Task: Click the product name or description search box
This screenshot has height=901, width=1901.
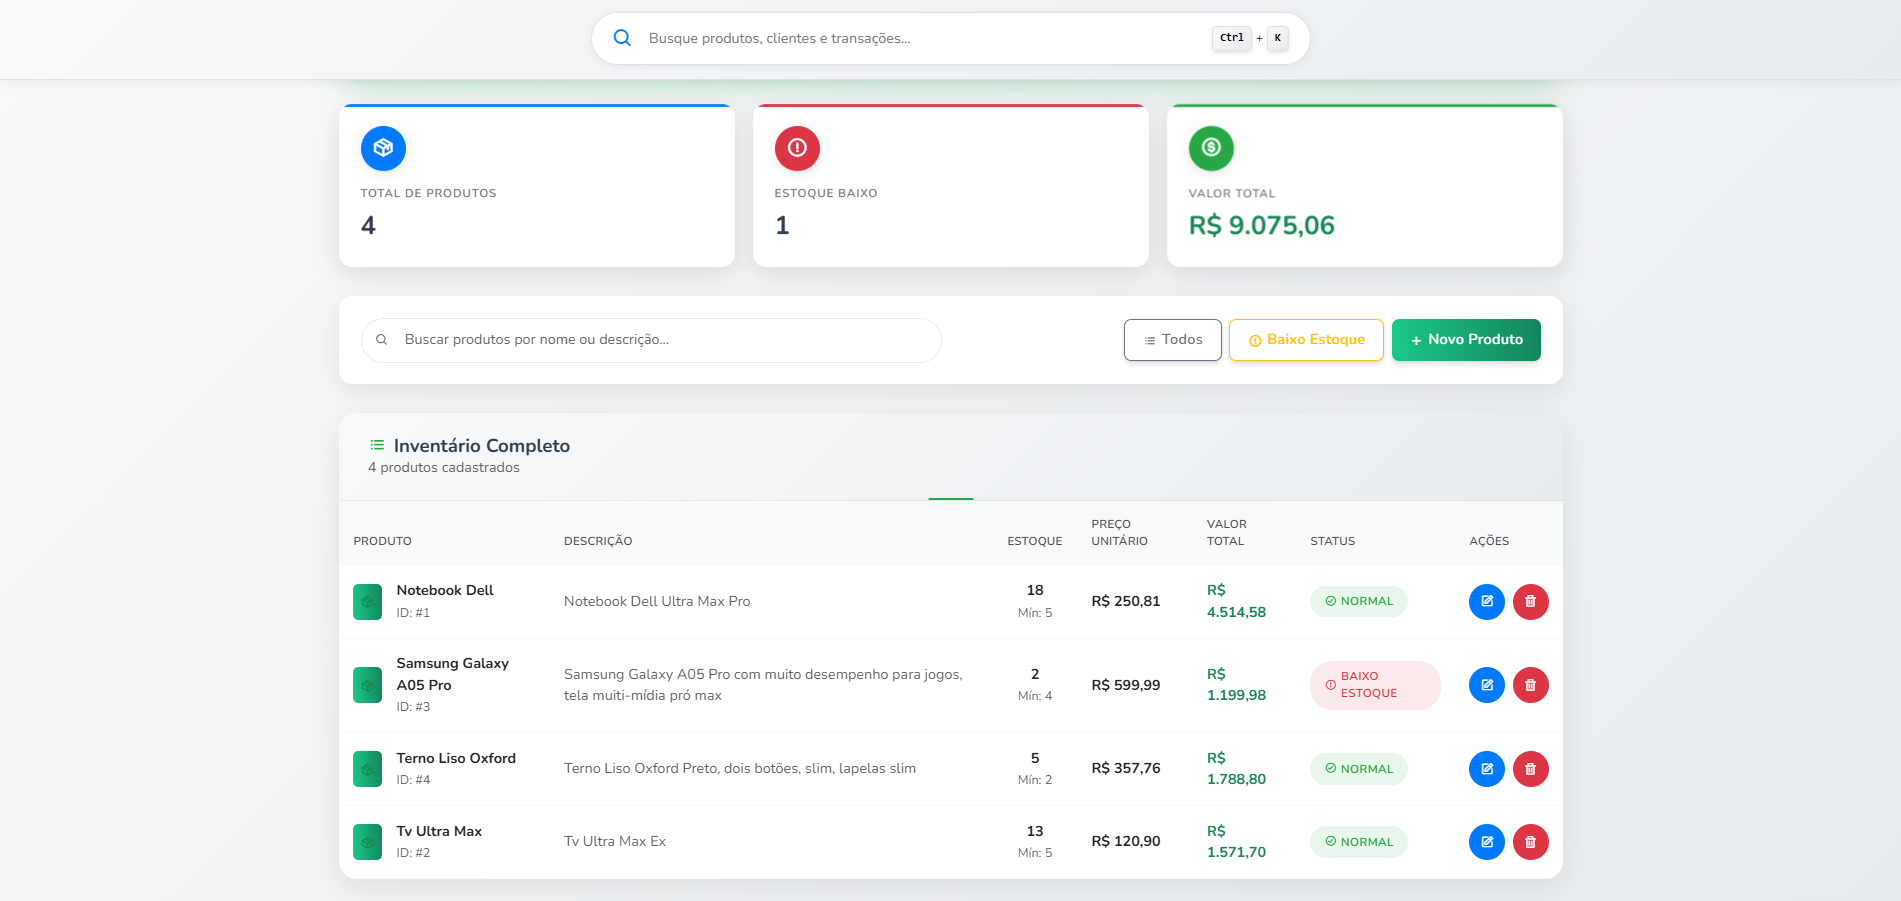Action: pos(660,340)
